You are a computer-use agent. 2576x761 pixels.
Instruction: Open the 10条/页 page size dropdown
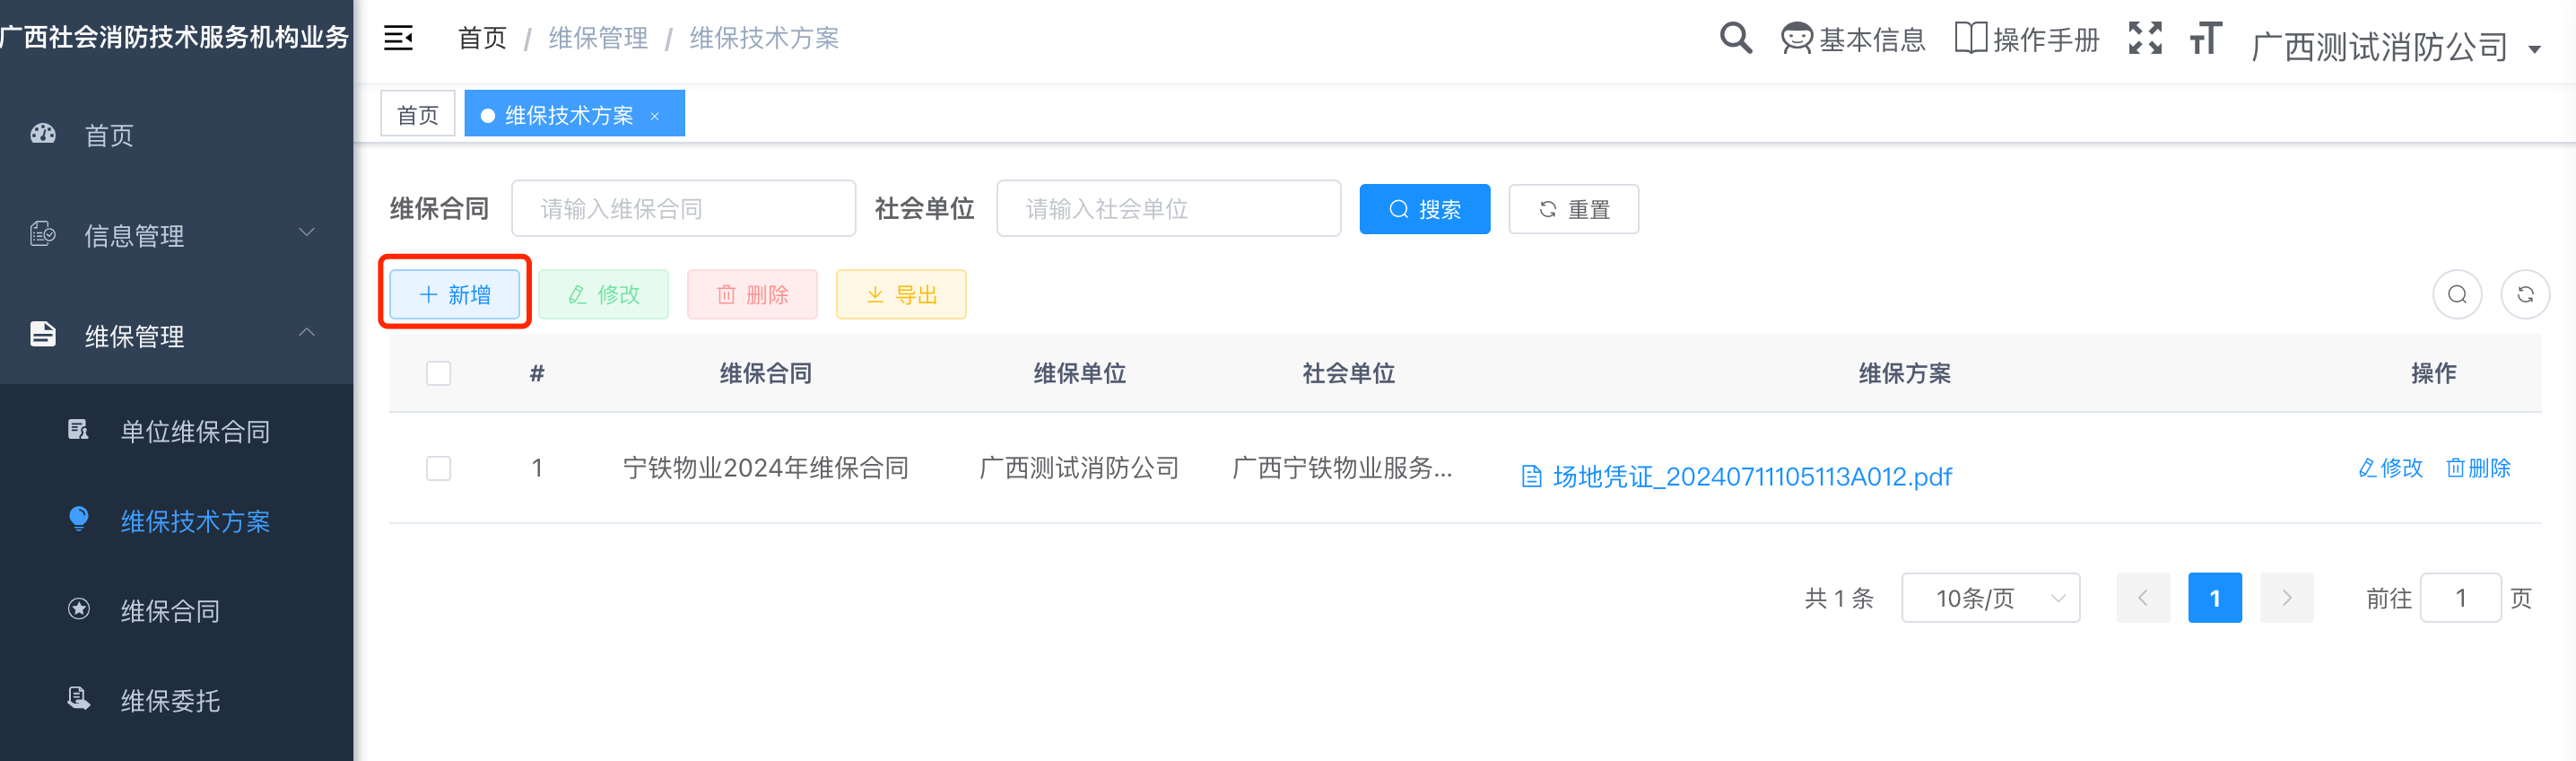click(1990, 598)
